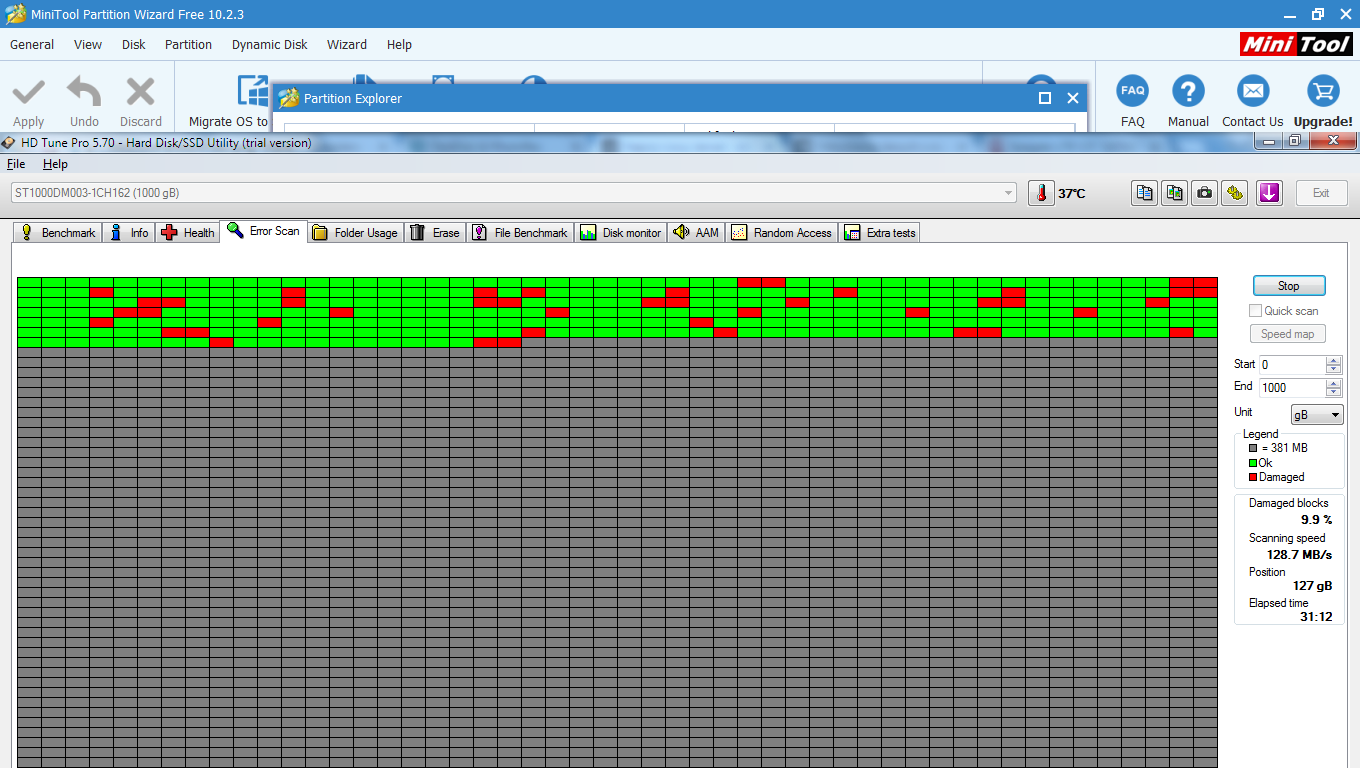This screenshot has height=768, width=1360.
Task: Close the Partition Explorer window
Action: click(x=1073, y=98)
